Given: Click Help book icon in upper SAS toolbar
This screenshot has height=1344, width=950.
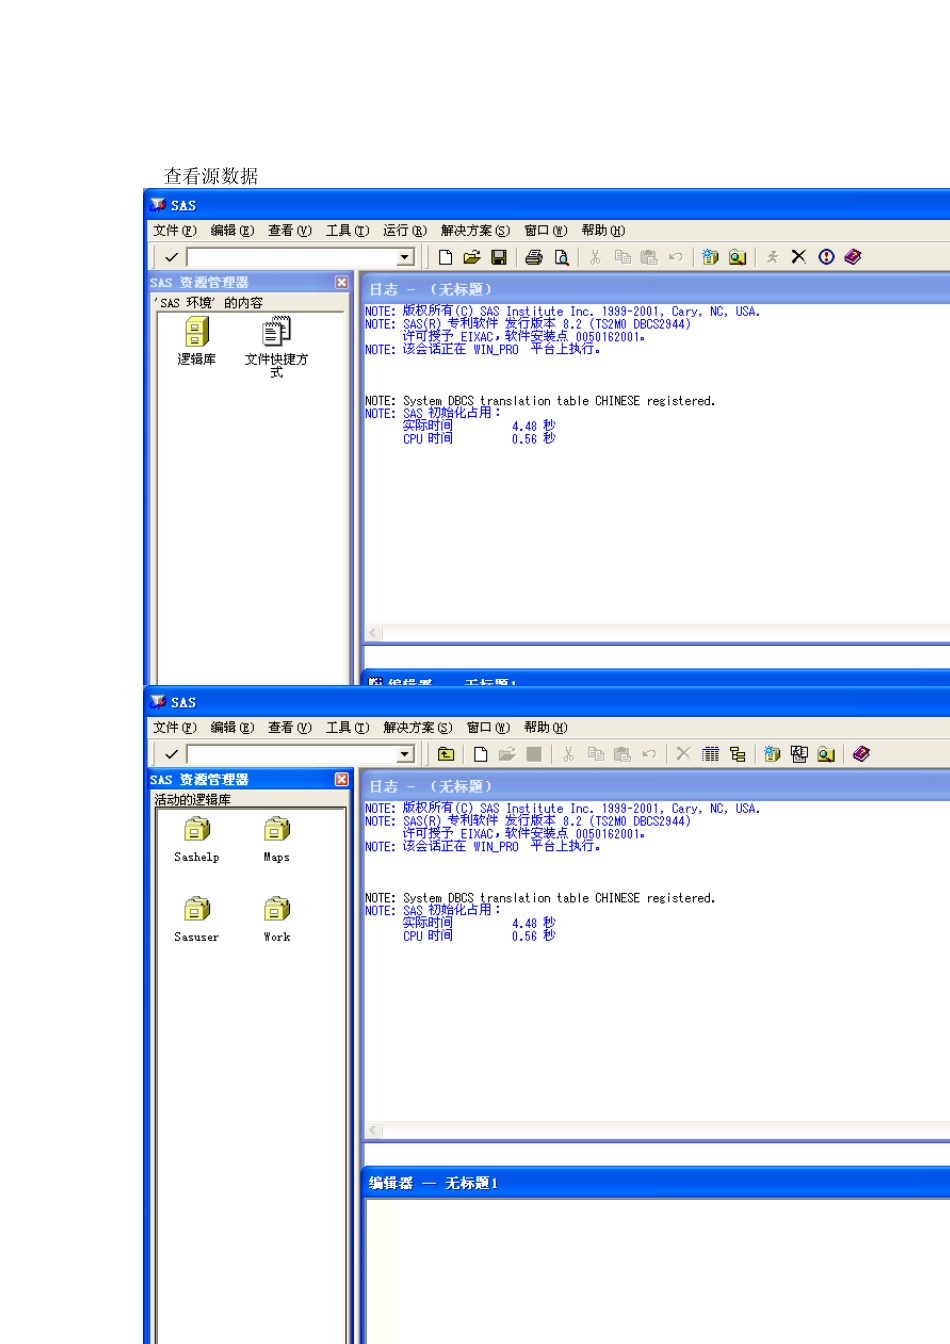Looking at the screenshot, I should (853, 257).
